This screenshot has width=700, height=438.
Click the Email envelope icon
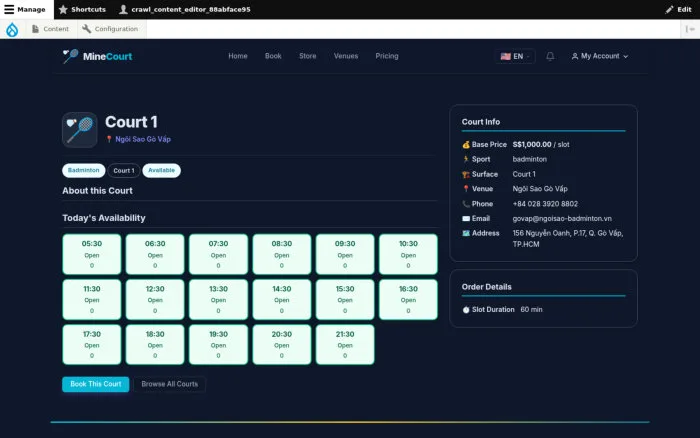(466, 219)
